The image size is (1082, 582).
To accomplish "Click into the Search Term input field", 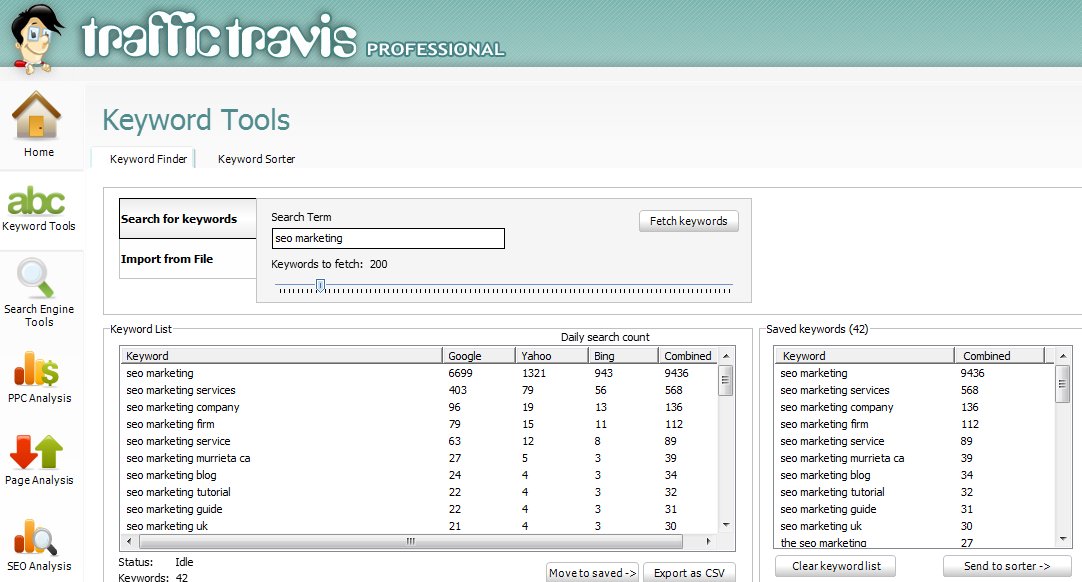I will click(x=388, y=239).
